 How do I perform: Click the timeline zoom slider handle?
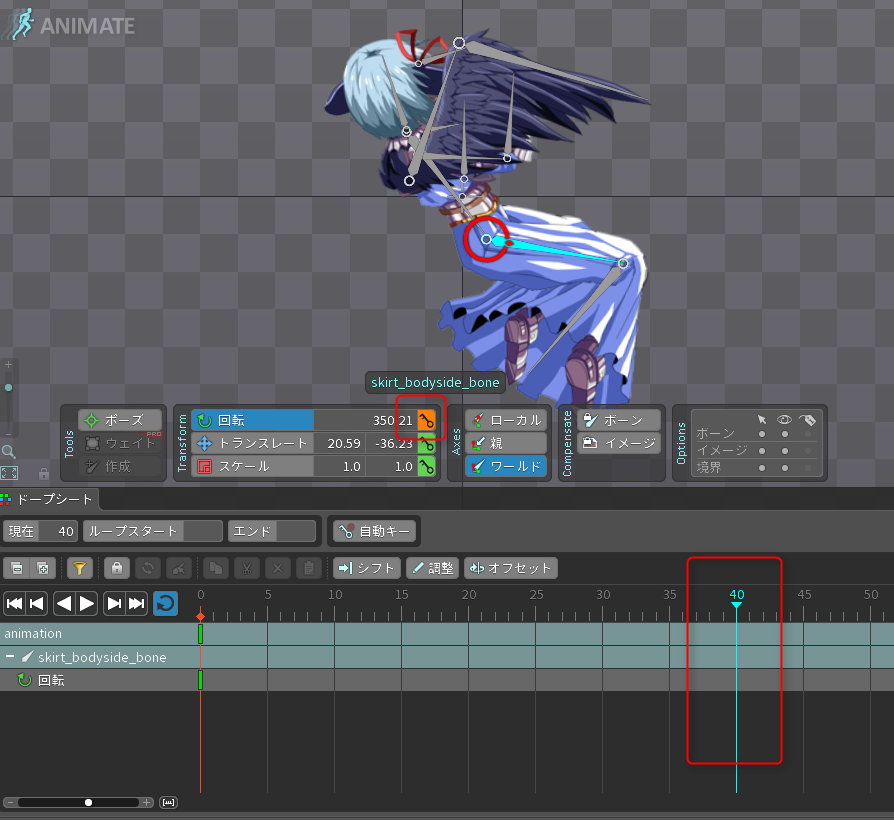click(x=88, y=802)
